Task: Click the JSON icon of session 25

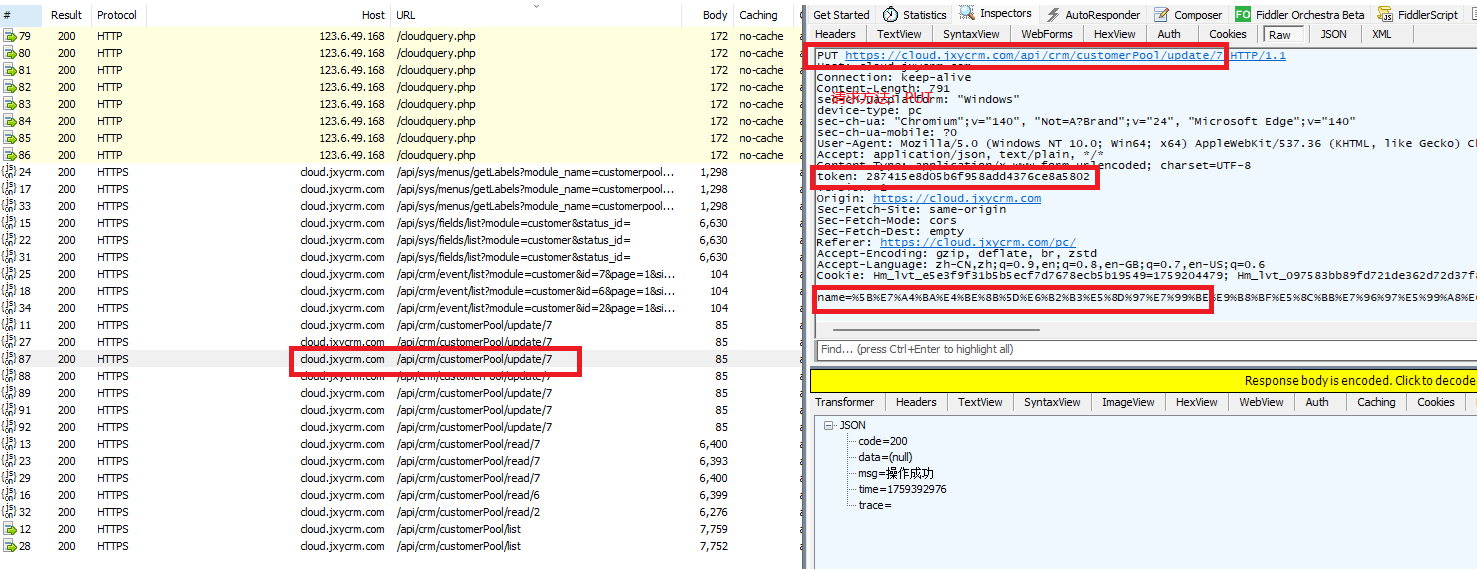Action: pos(9,274)
